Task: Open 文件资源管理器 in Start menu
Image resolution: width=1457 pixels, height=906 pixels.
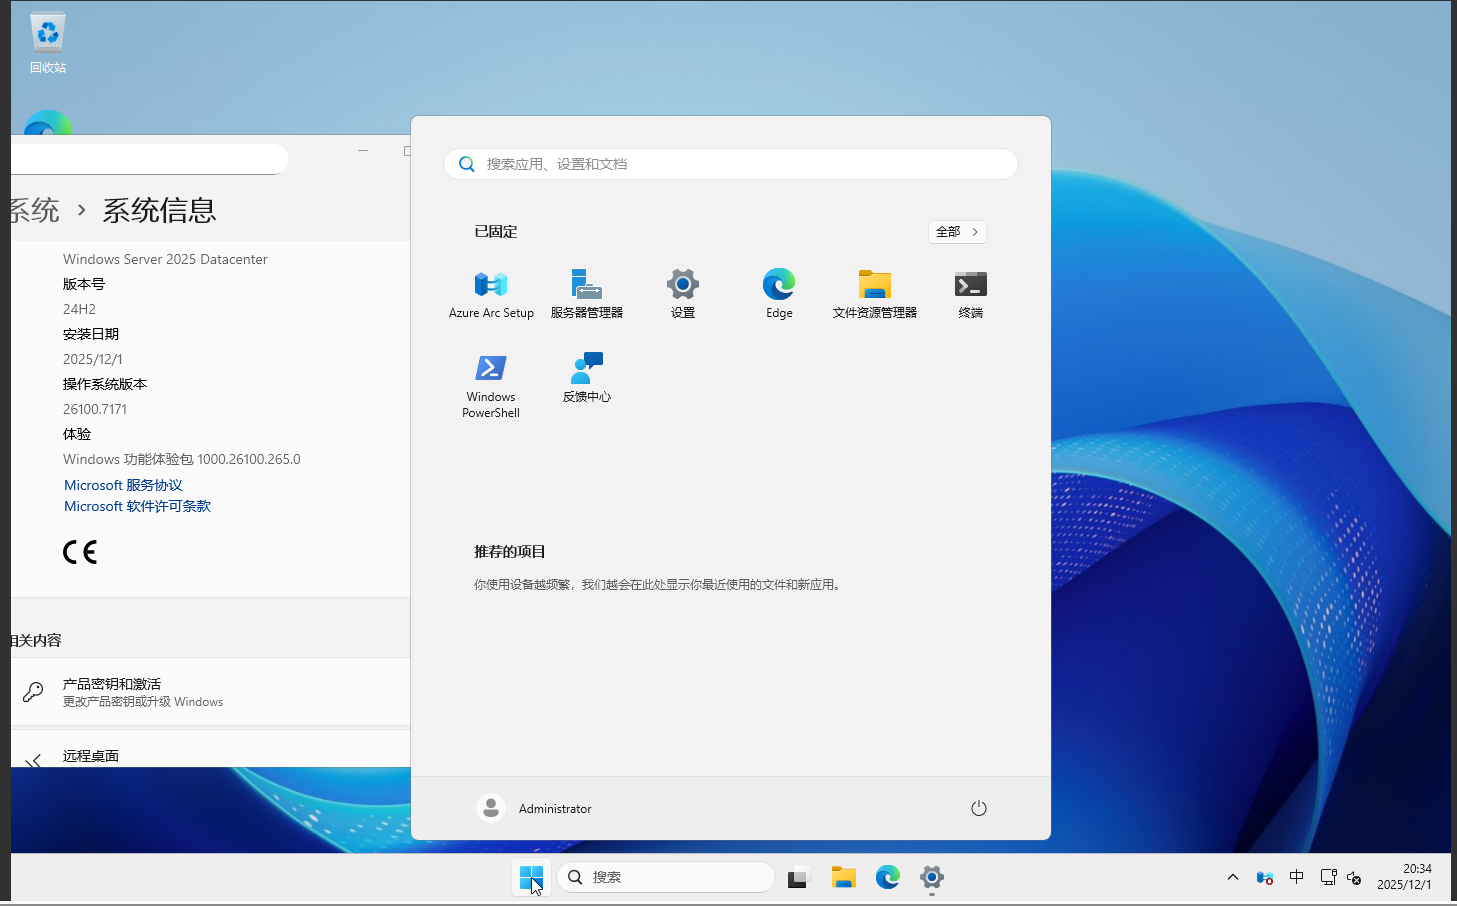Action: 875,293
